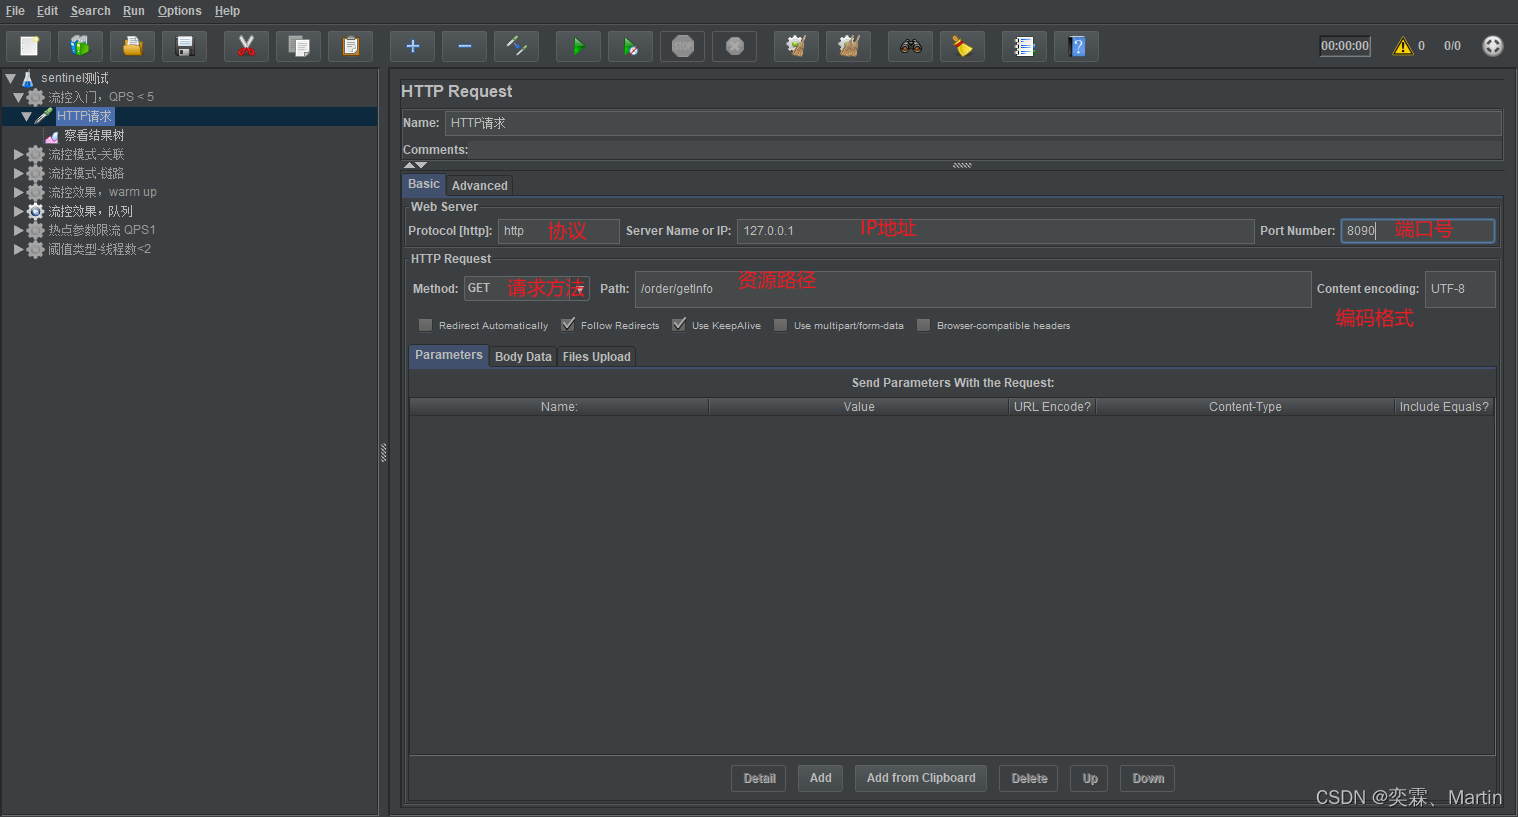Click the Add from Clipboard button
Viewport: 1518px width, 817px height.
tap(920, 778)
